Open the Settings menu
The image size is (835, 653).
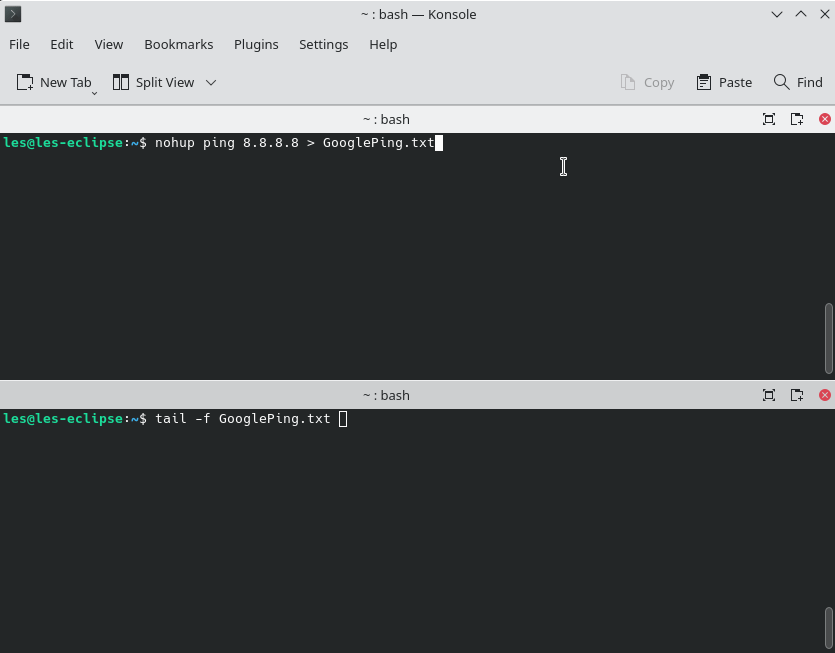(x=323, y=44)
